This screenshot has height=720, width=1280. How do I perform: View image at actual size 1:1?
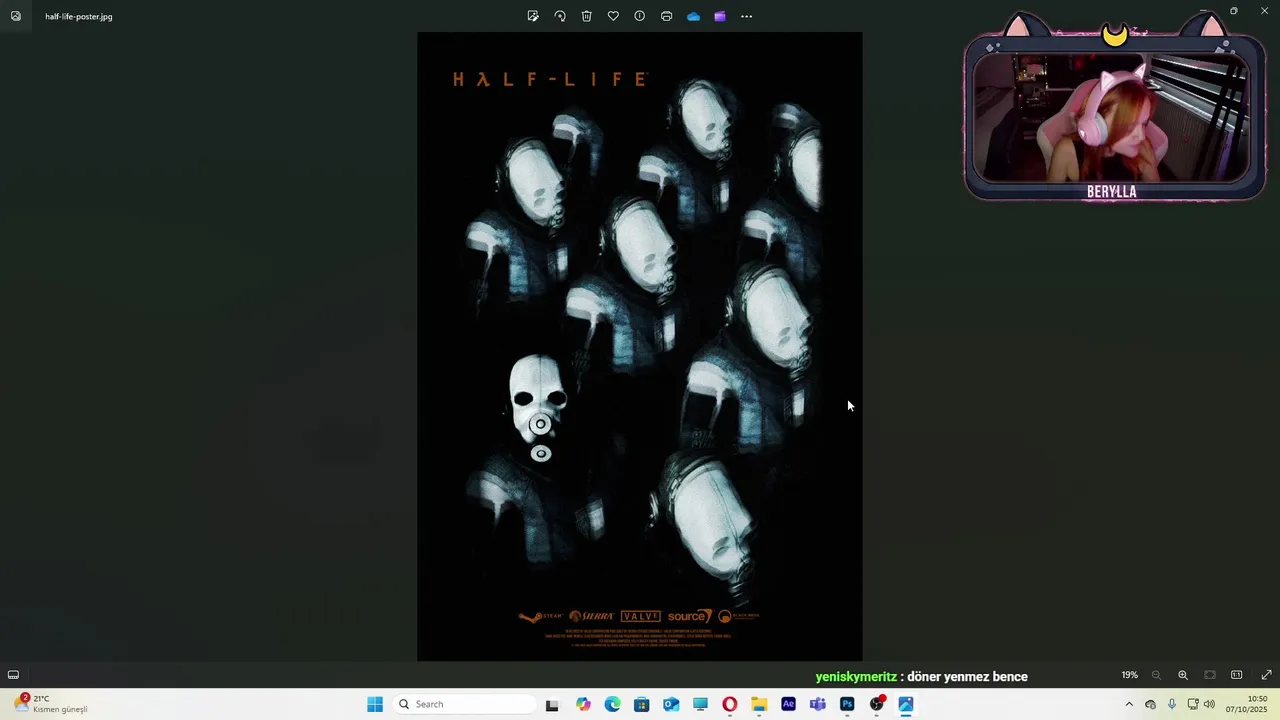[x=1237, y=675]
